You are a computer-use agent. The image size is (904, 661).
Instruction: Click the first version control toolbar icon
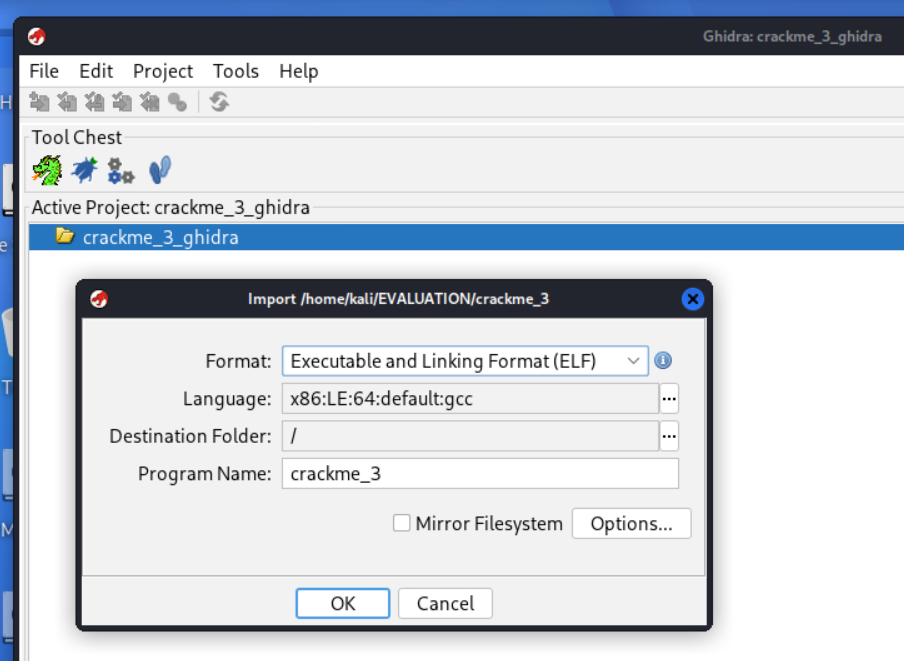pyautogui.click(x=39, y=103)
